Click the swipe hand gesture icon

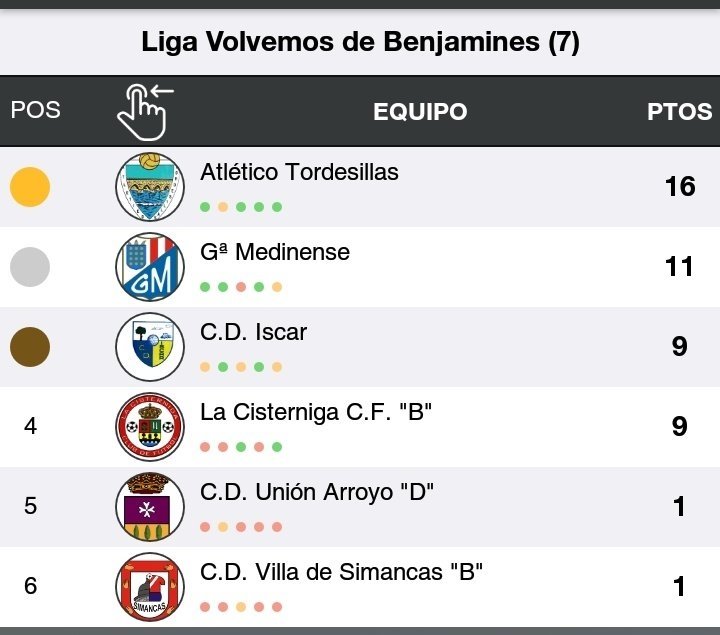144,110
